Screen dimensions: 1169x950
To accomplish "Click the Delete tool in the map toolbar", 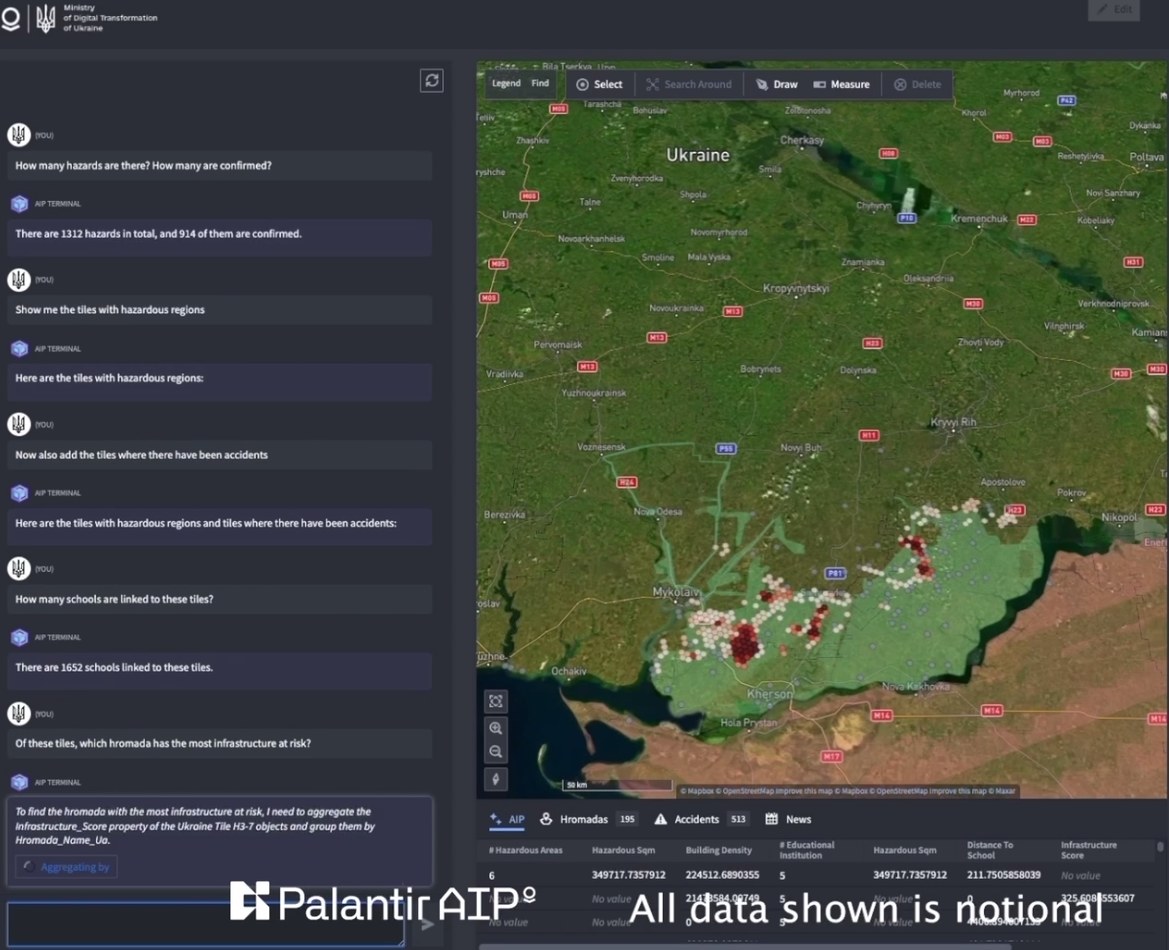I will point(917,84).
